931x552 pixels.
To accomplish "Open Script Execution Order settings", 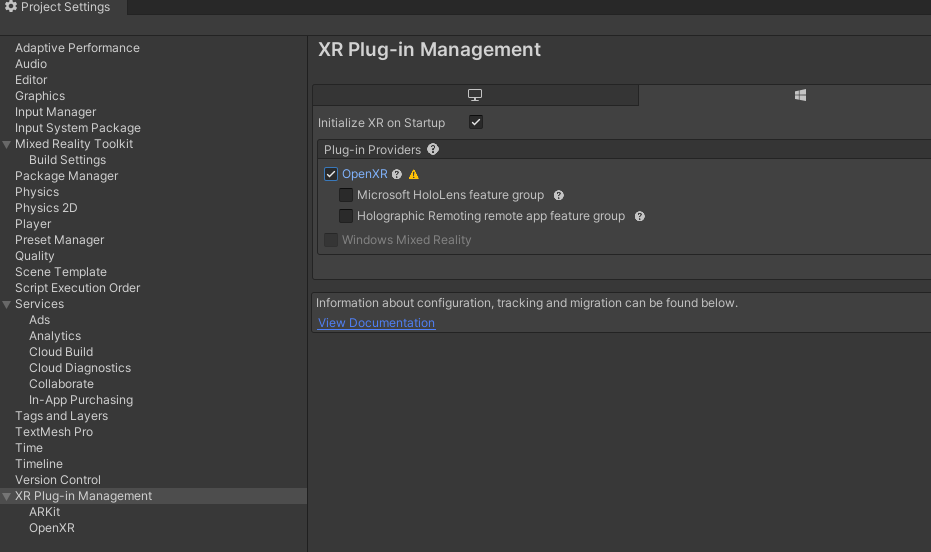I will 77,288.
